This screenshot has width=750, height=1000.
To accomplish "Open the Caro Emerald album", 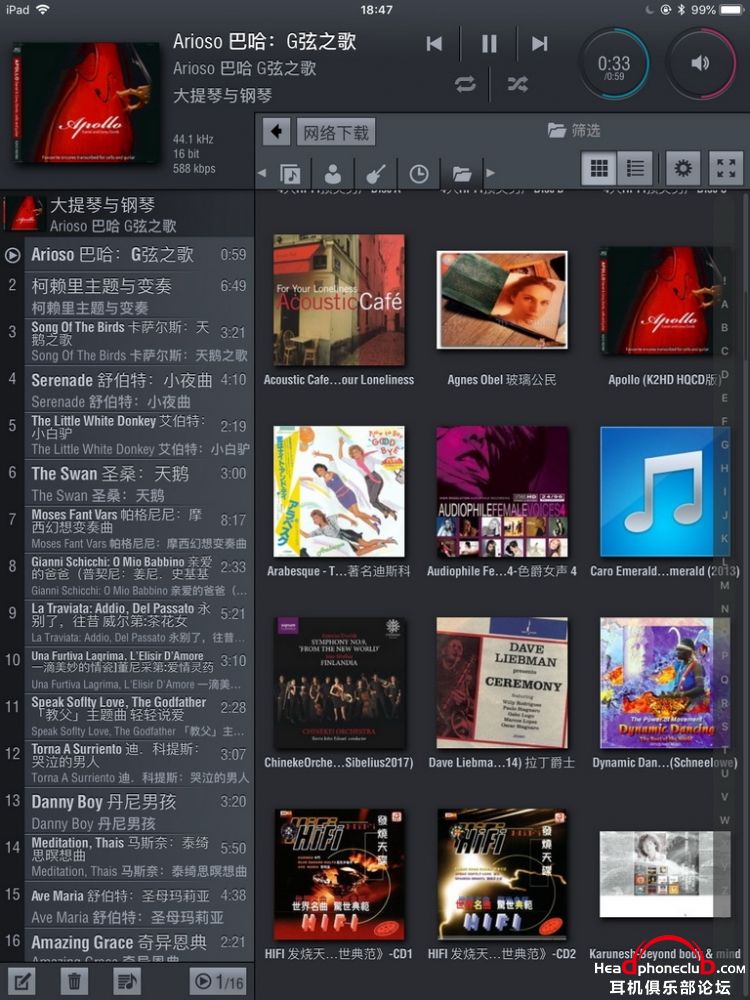I will point(663,492).
